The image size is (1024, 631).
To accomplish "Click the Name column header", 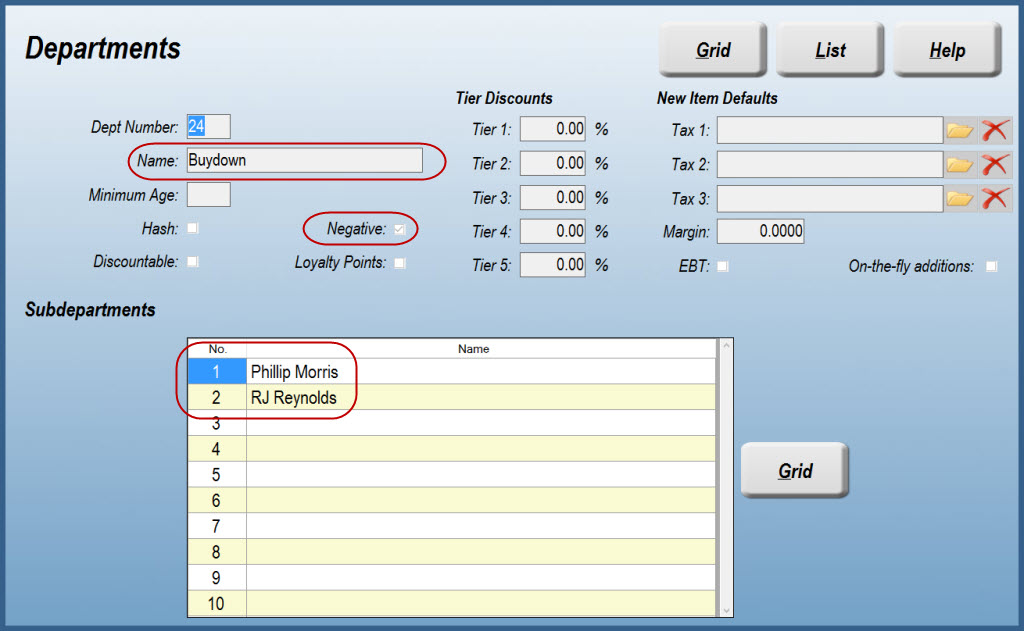I will [x=481, y=349].
